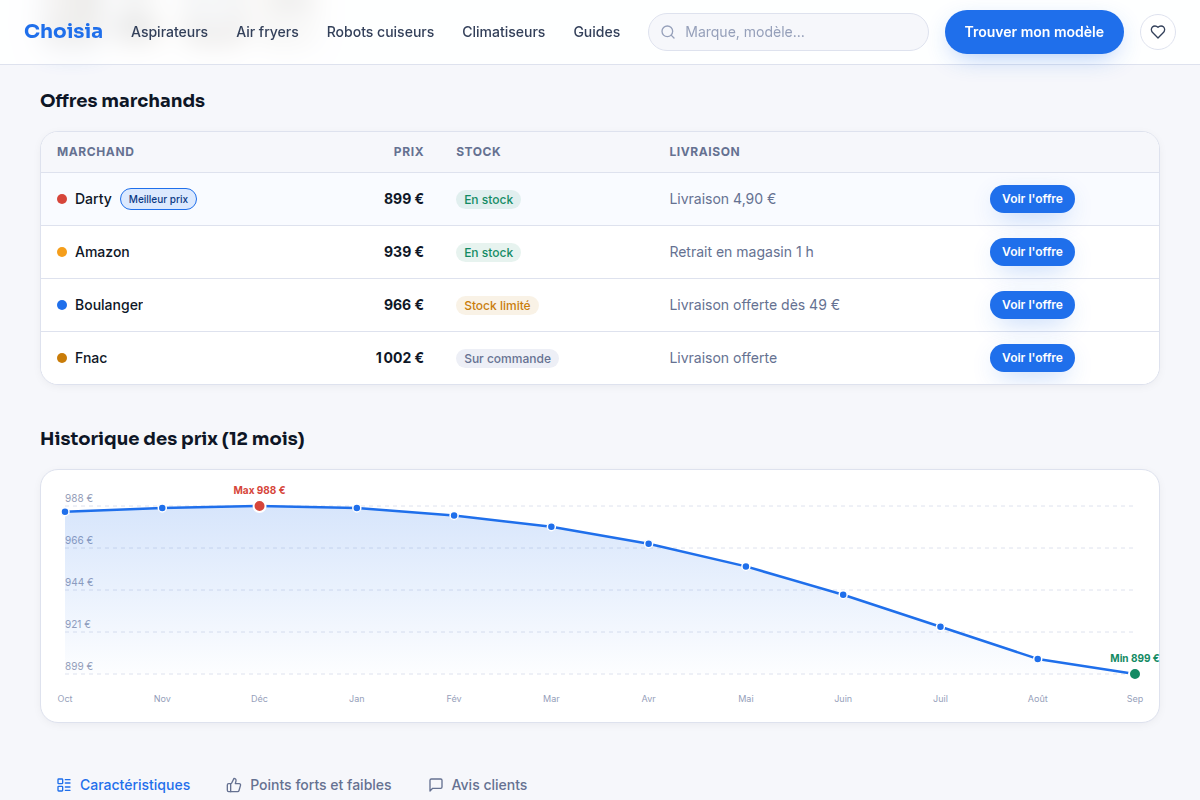Click the Jan chart data point
This screenshot has height=800, width=1200.
pos(357,508)
